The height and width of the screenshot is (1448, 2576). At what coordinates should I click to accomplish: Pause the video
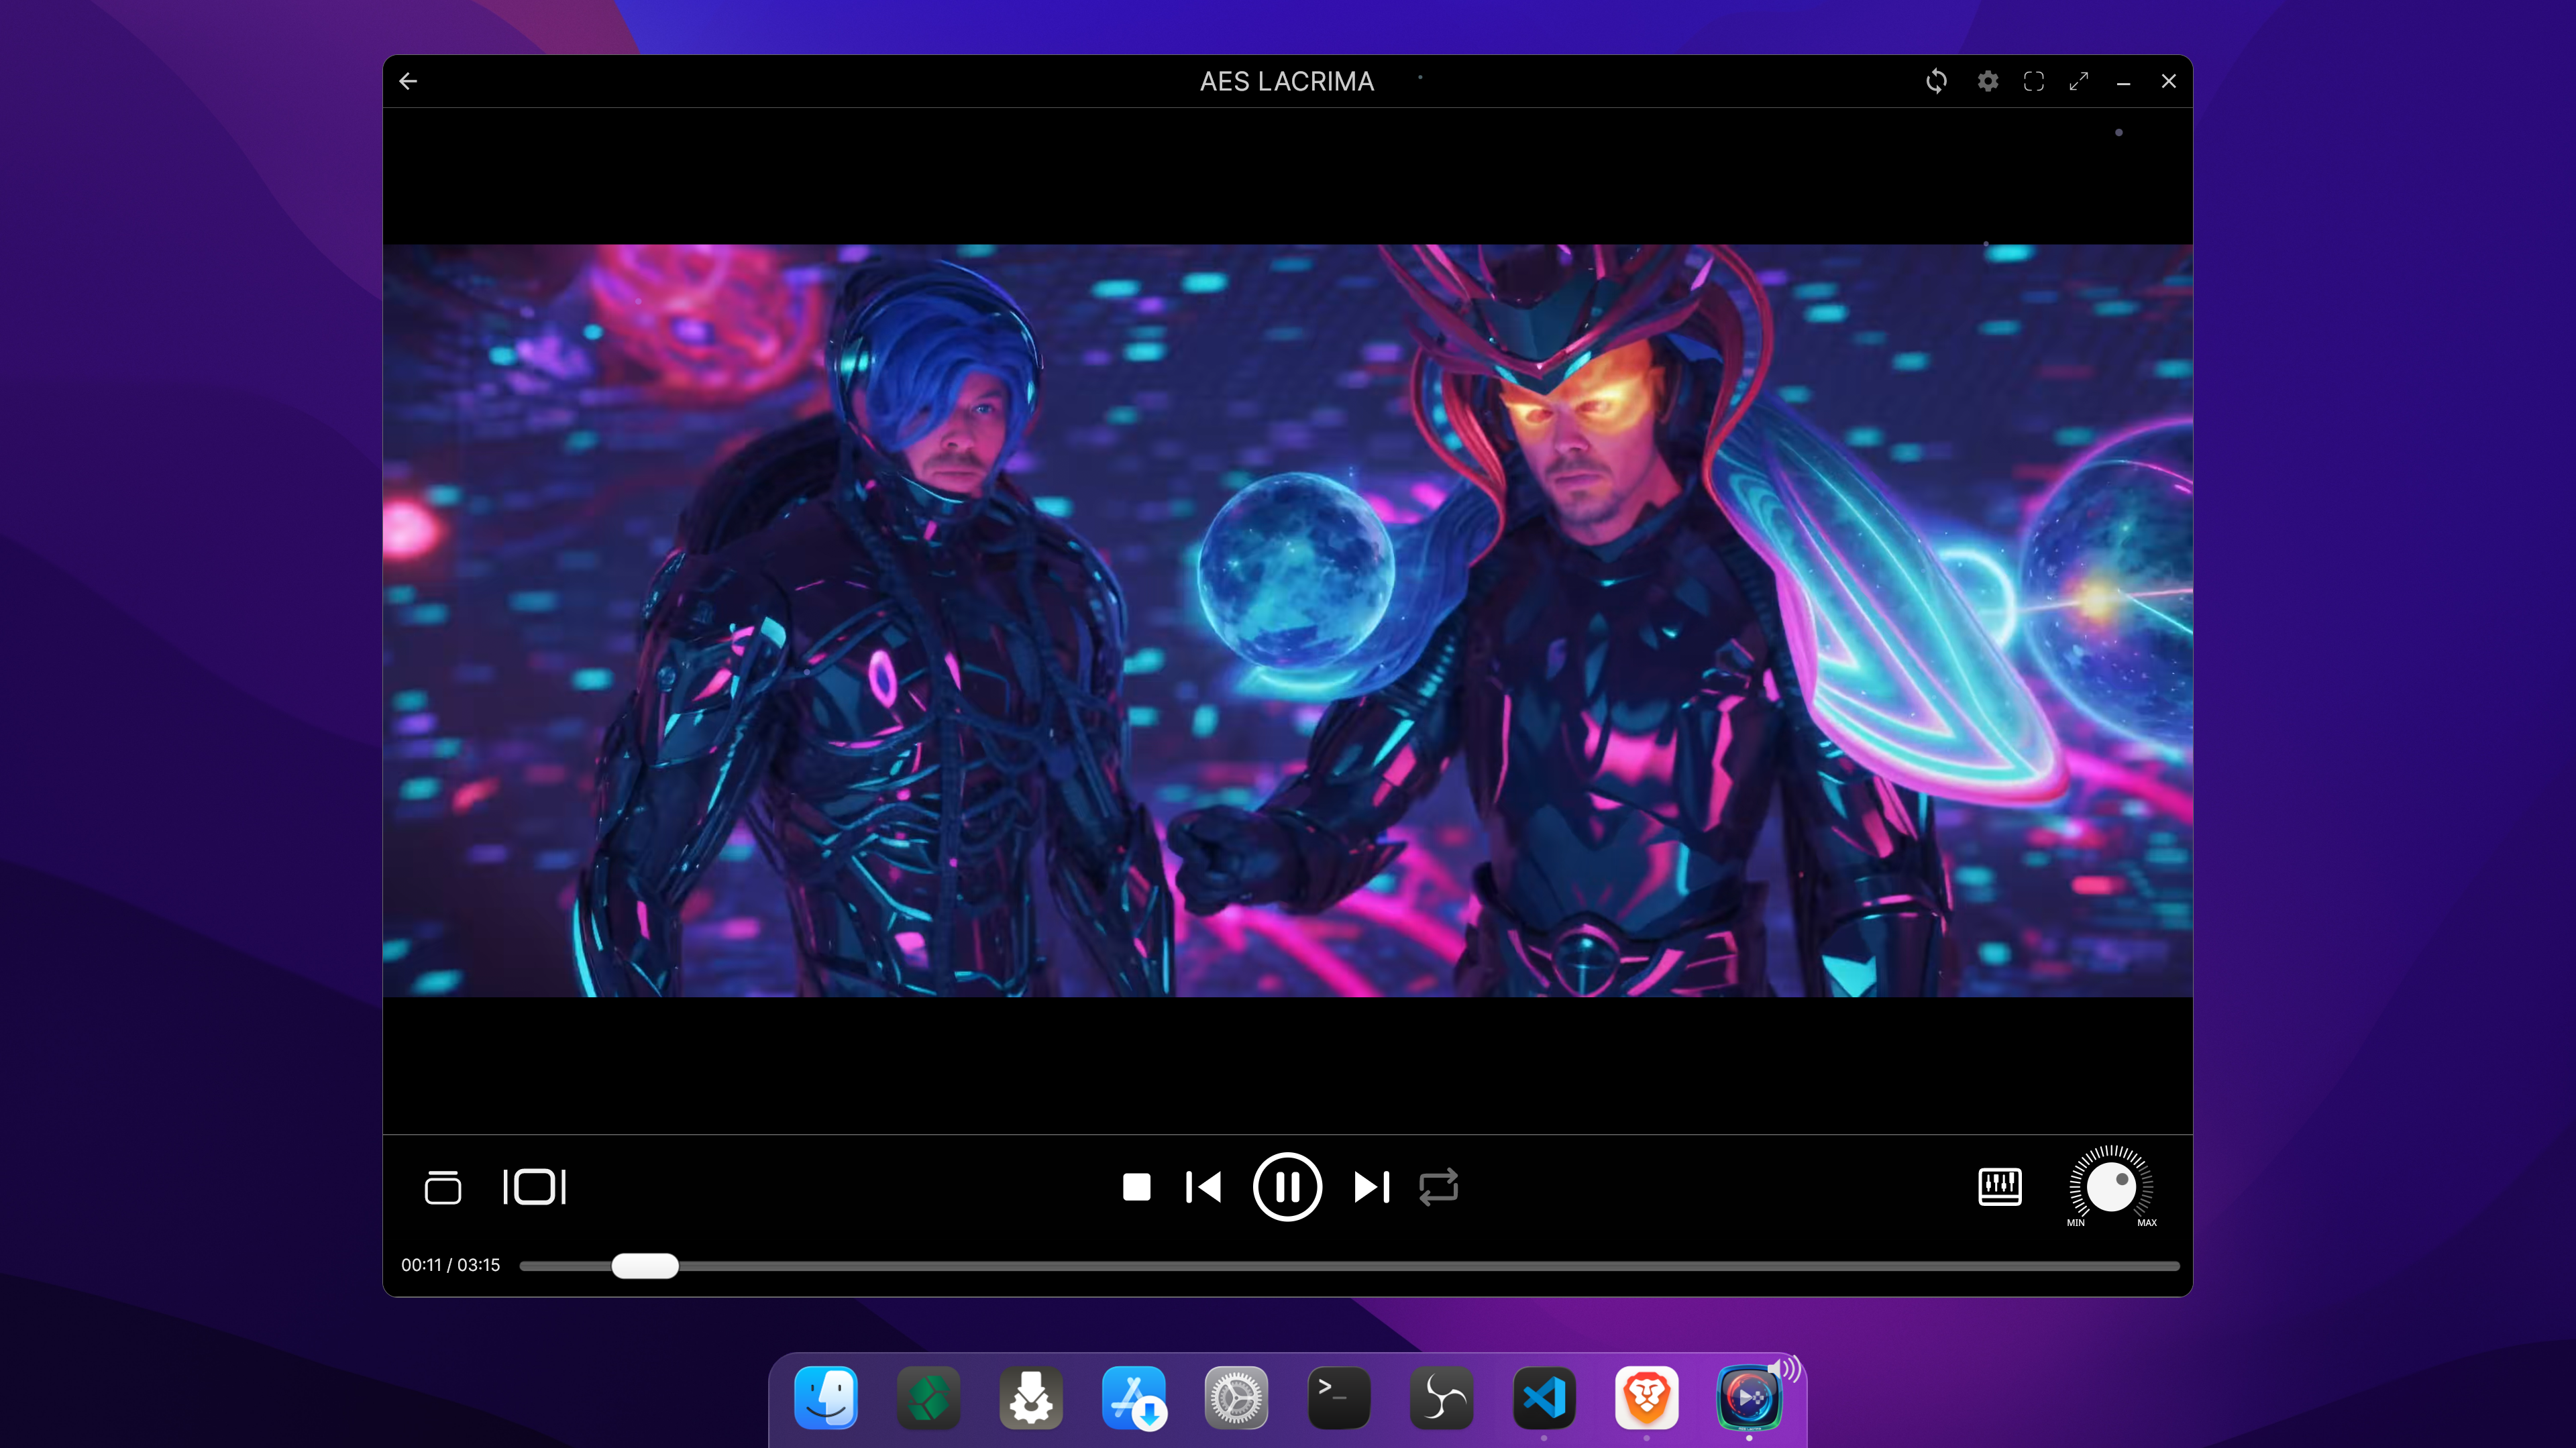pyautogui.click(x=1287, y=1187)
